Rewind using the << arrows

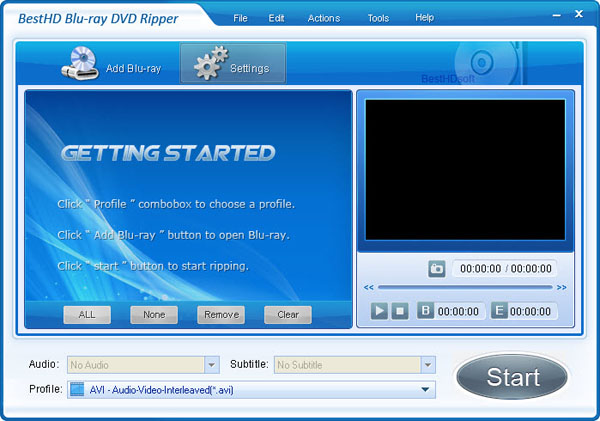pos(368,287)
